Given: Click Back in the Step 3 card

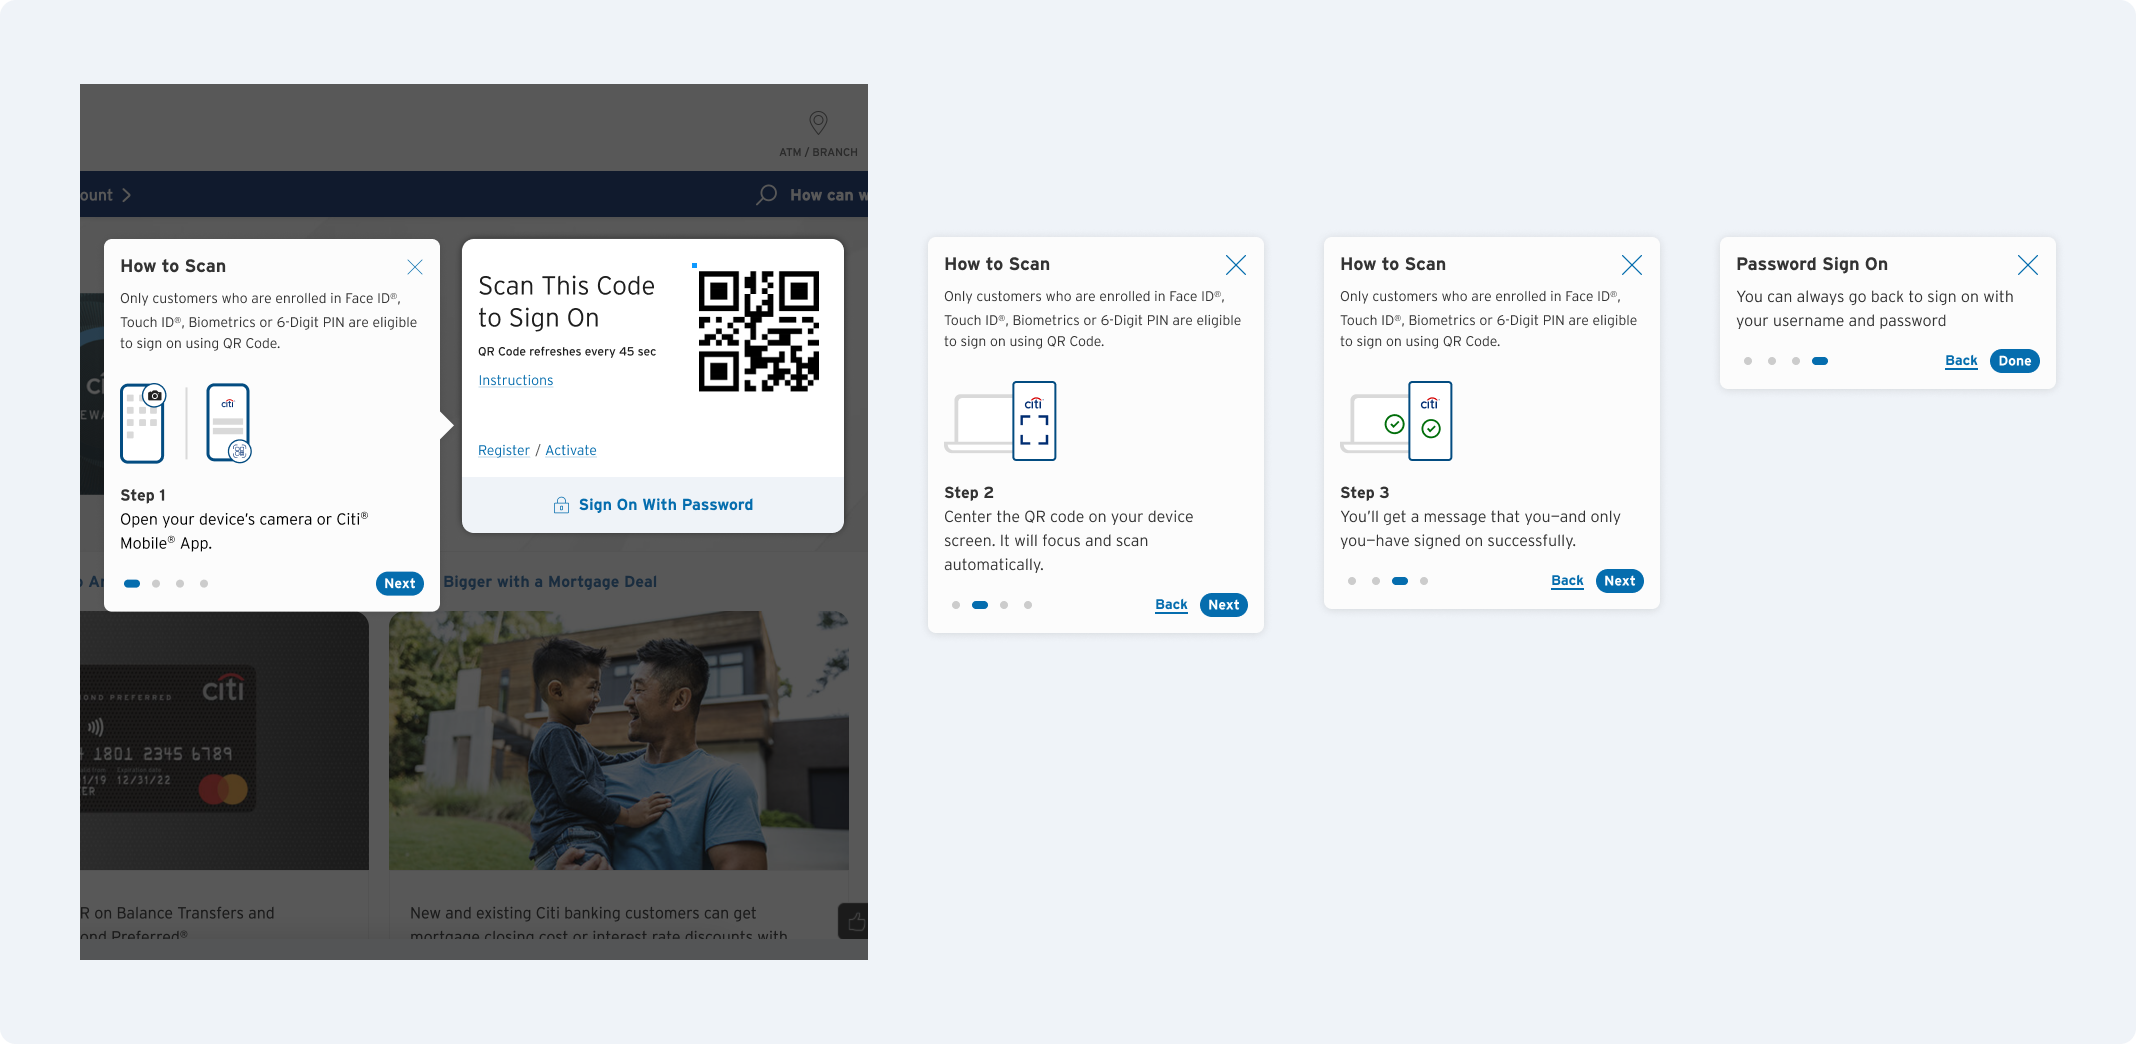Looking at the screenshot, I should pyautogui.click(x=1567, y=581).
